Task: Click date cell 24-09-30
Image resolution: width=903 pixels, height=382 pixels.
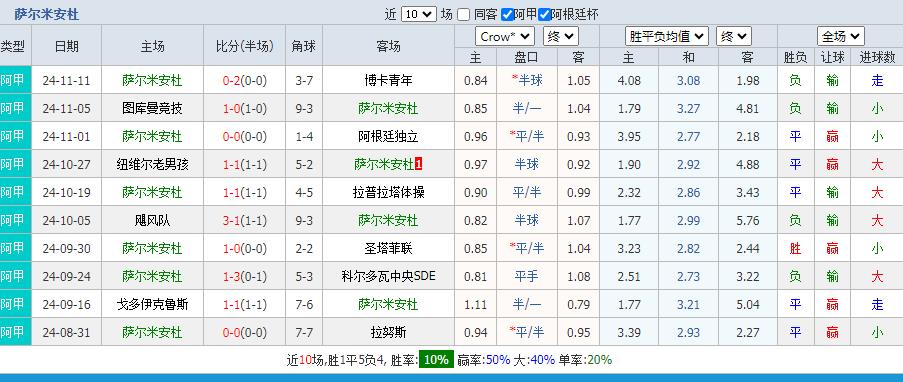Action: point(66,248)
